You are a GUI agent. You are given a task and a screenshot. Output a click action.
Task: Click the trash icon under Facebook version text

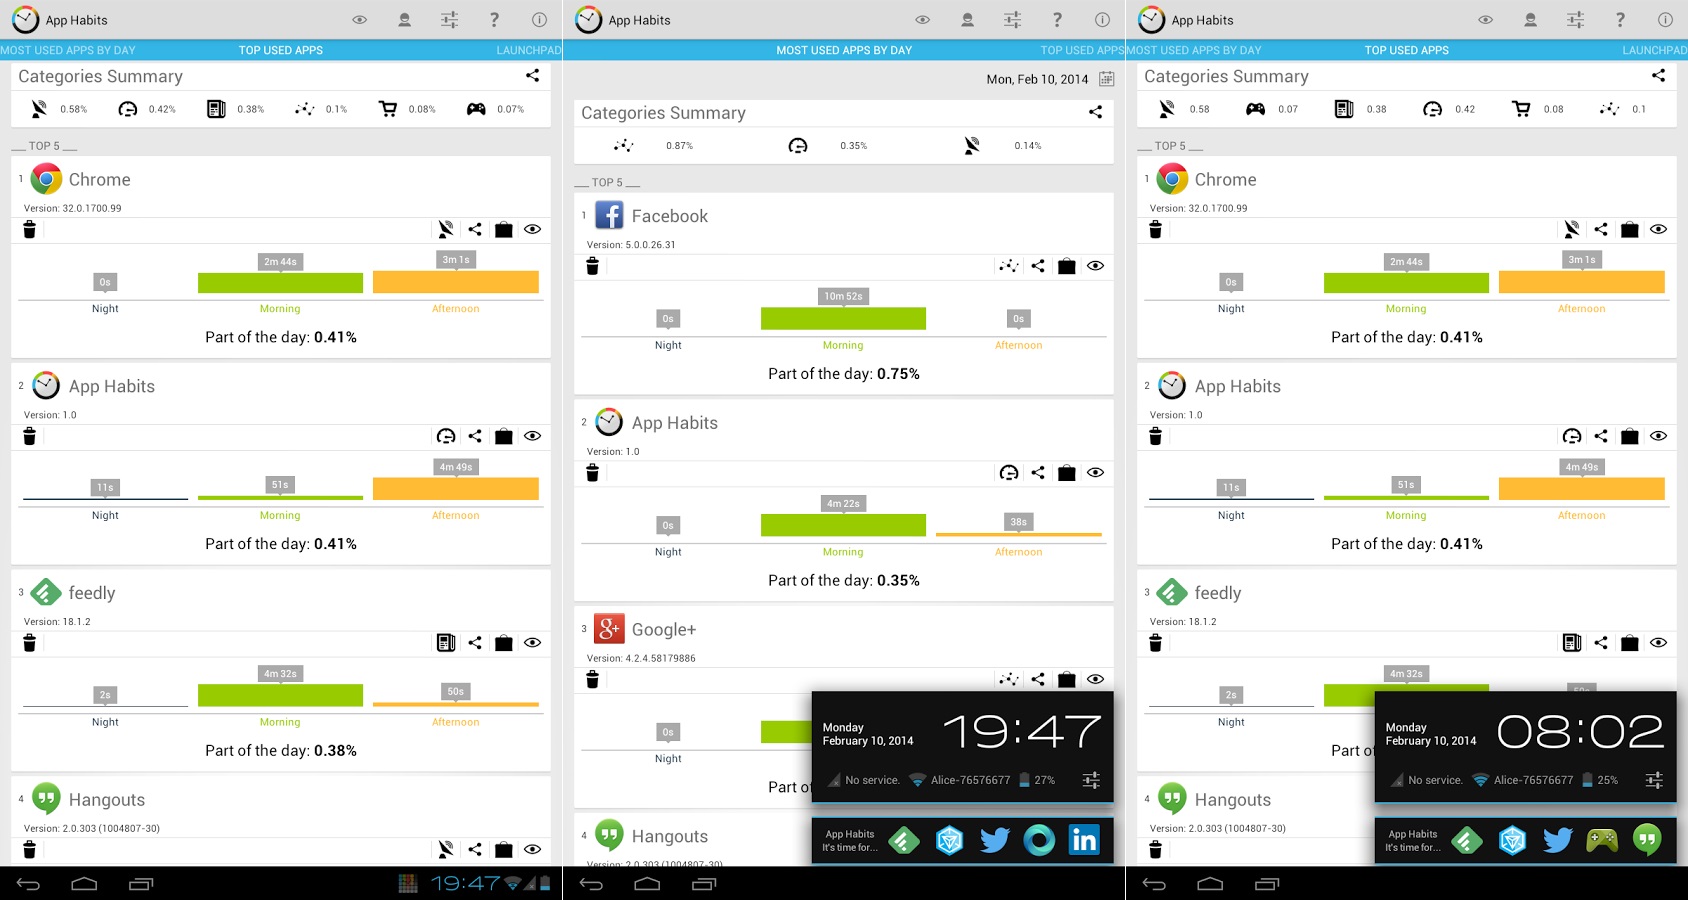point(592,266)
